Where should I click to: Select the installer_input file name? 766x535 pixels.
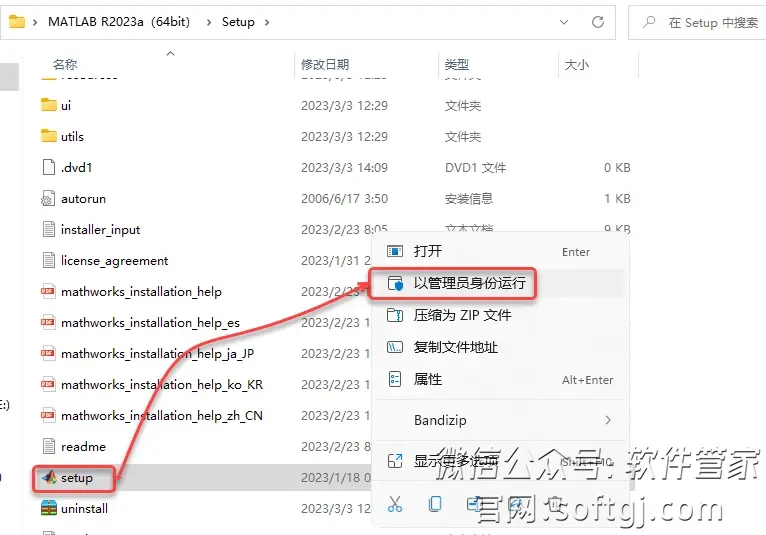click(101, 230)
